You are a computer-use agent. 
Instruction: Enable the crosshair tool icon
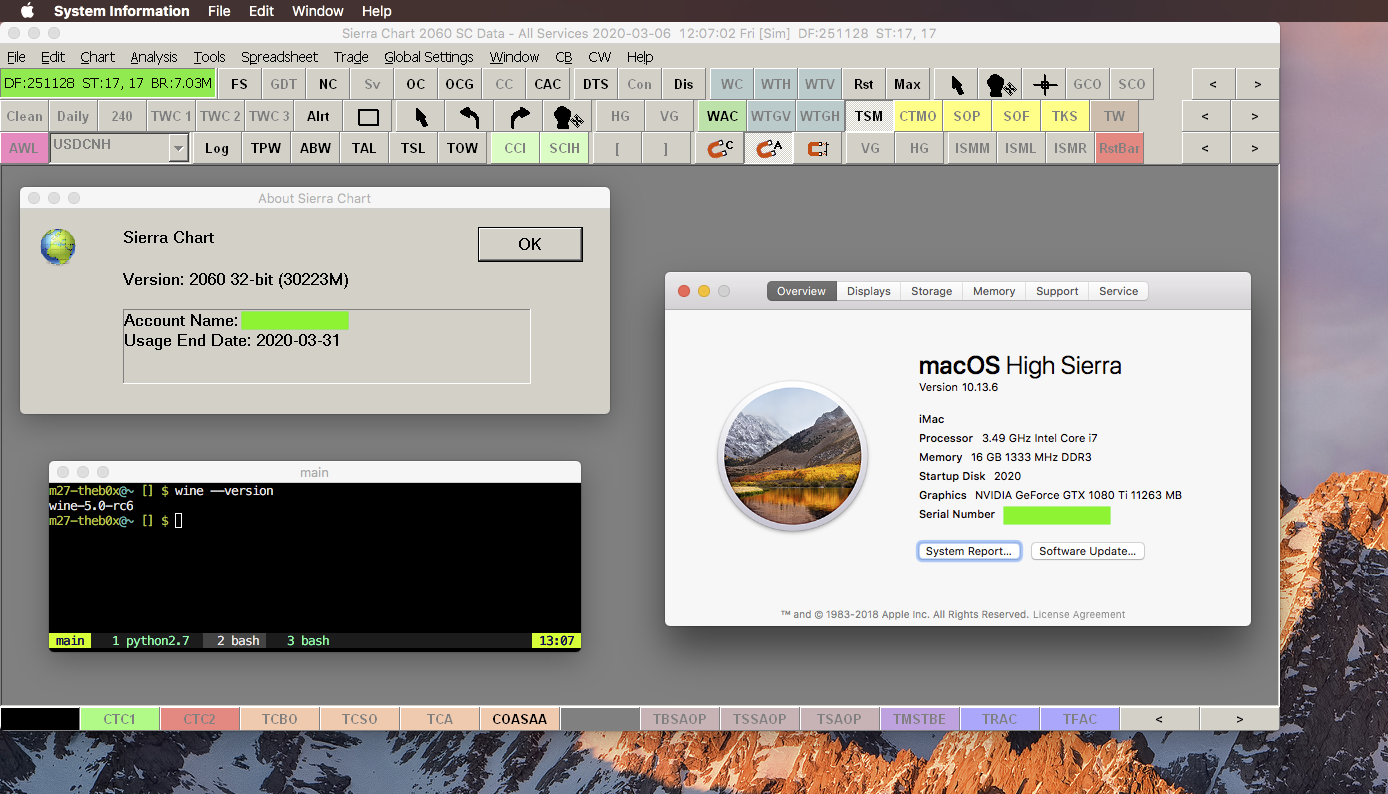(x=1045, y=85)
